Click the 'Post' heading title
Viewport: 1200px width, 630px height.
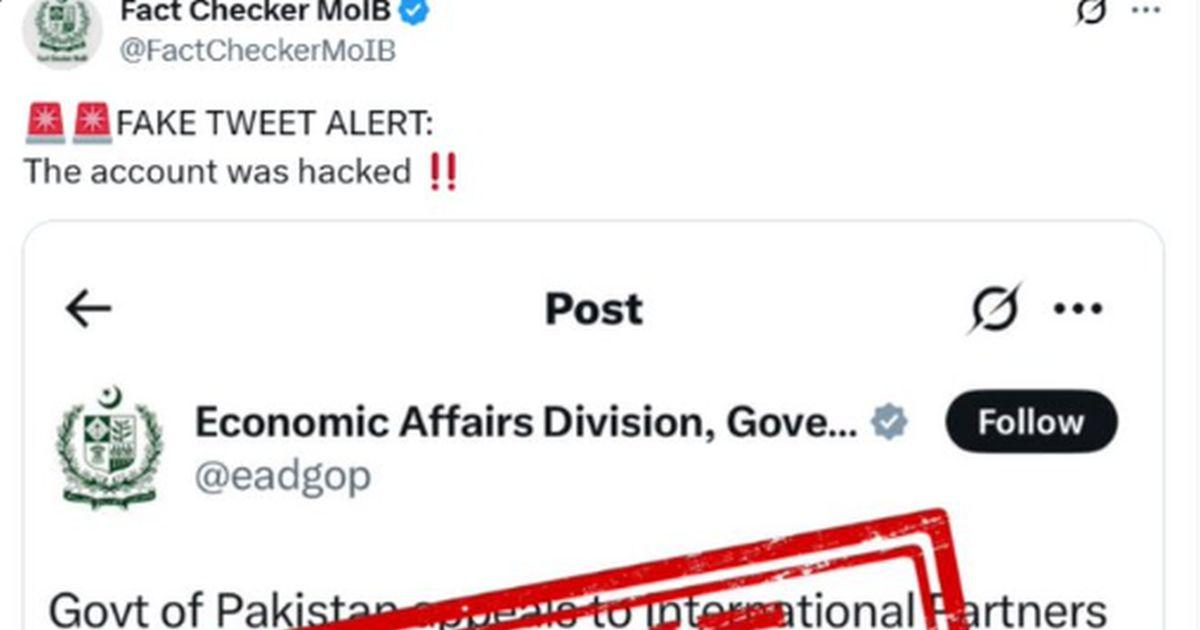pos(594,310)
